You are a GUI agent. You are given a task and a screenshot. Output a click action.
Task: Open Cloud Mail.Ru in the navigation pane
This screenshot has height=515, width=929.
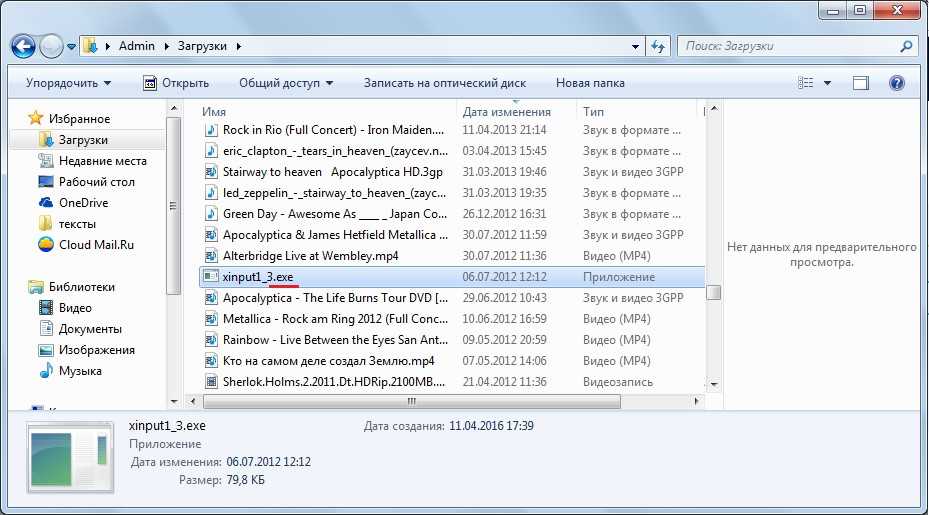pos(96,245)
